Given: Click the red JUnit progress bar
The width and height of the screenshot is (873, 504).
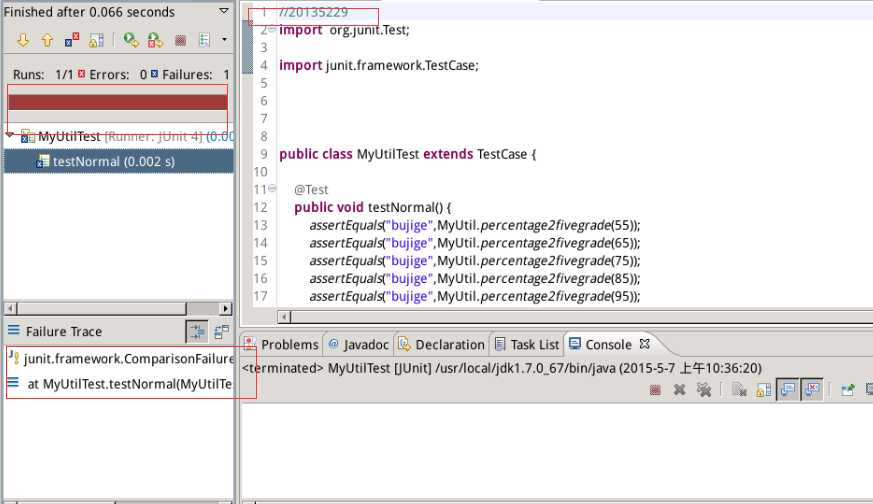Looking at the screenshot, I should (118, 102).
